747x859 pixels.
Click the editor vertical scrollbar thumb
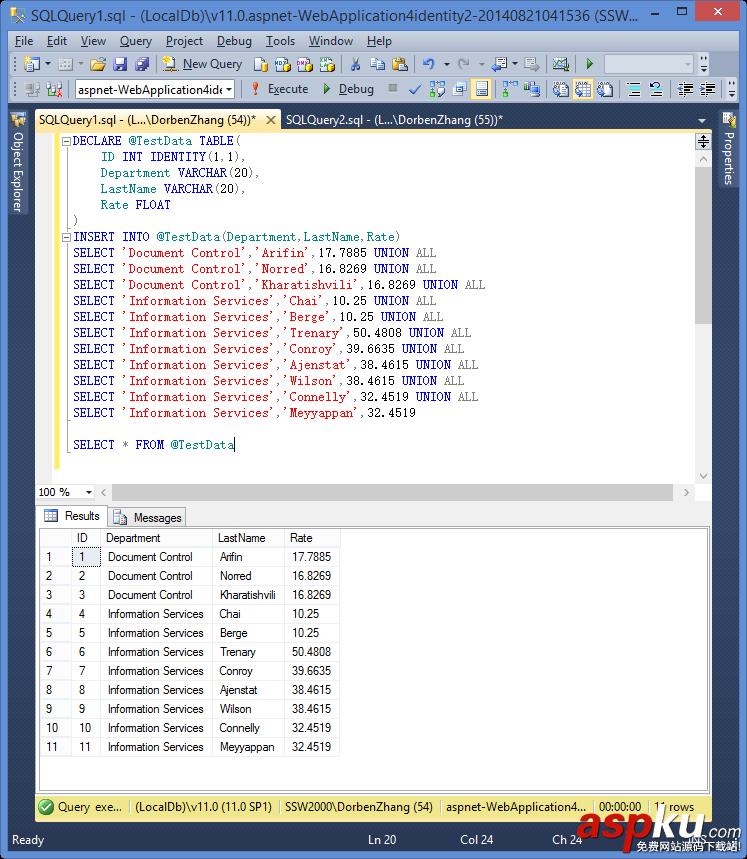703,245
